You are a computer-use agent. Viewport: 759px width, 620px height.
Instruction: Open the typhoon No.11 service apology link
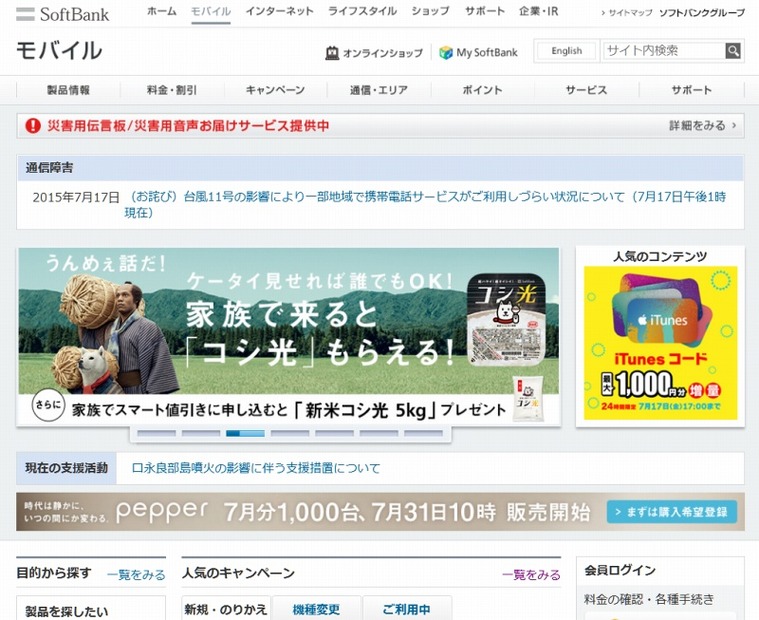click(x=425, y=205)
